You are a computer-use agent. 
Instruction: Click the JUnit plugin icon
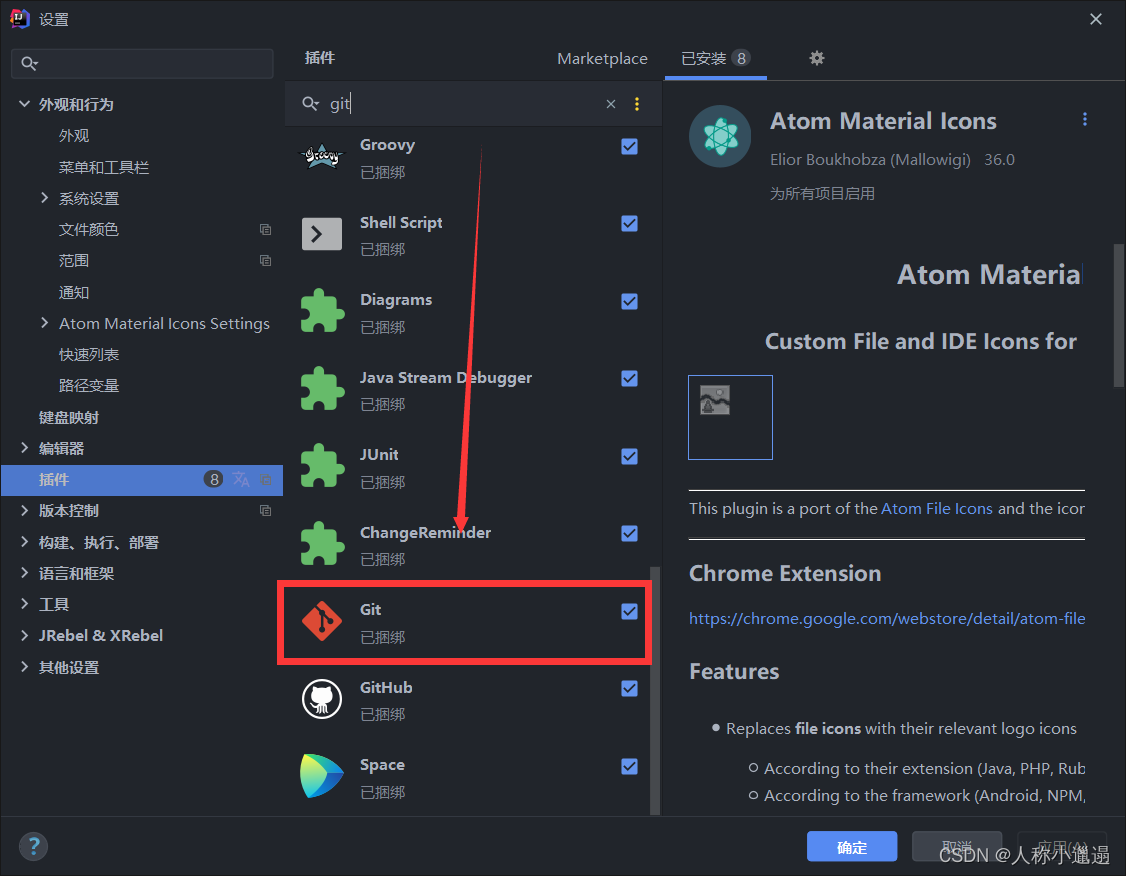(x=322, y=467)
